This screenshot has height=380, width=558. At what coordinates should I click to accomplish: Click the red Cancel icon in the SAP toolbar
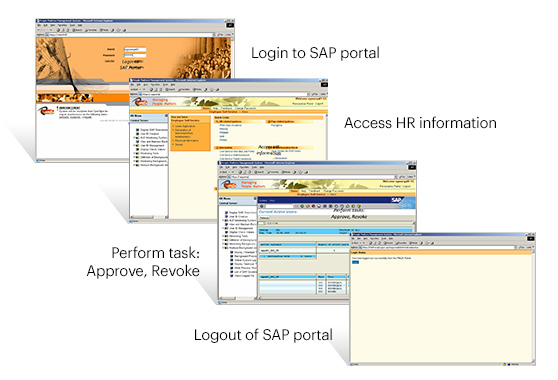313,206
